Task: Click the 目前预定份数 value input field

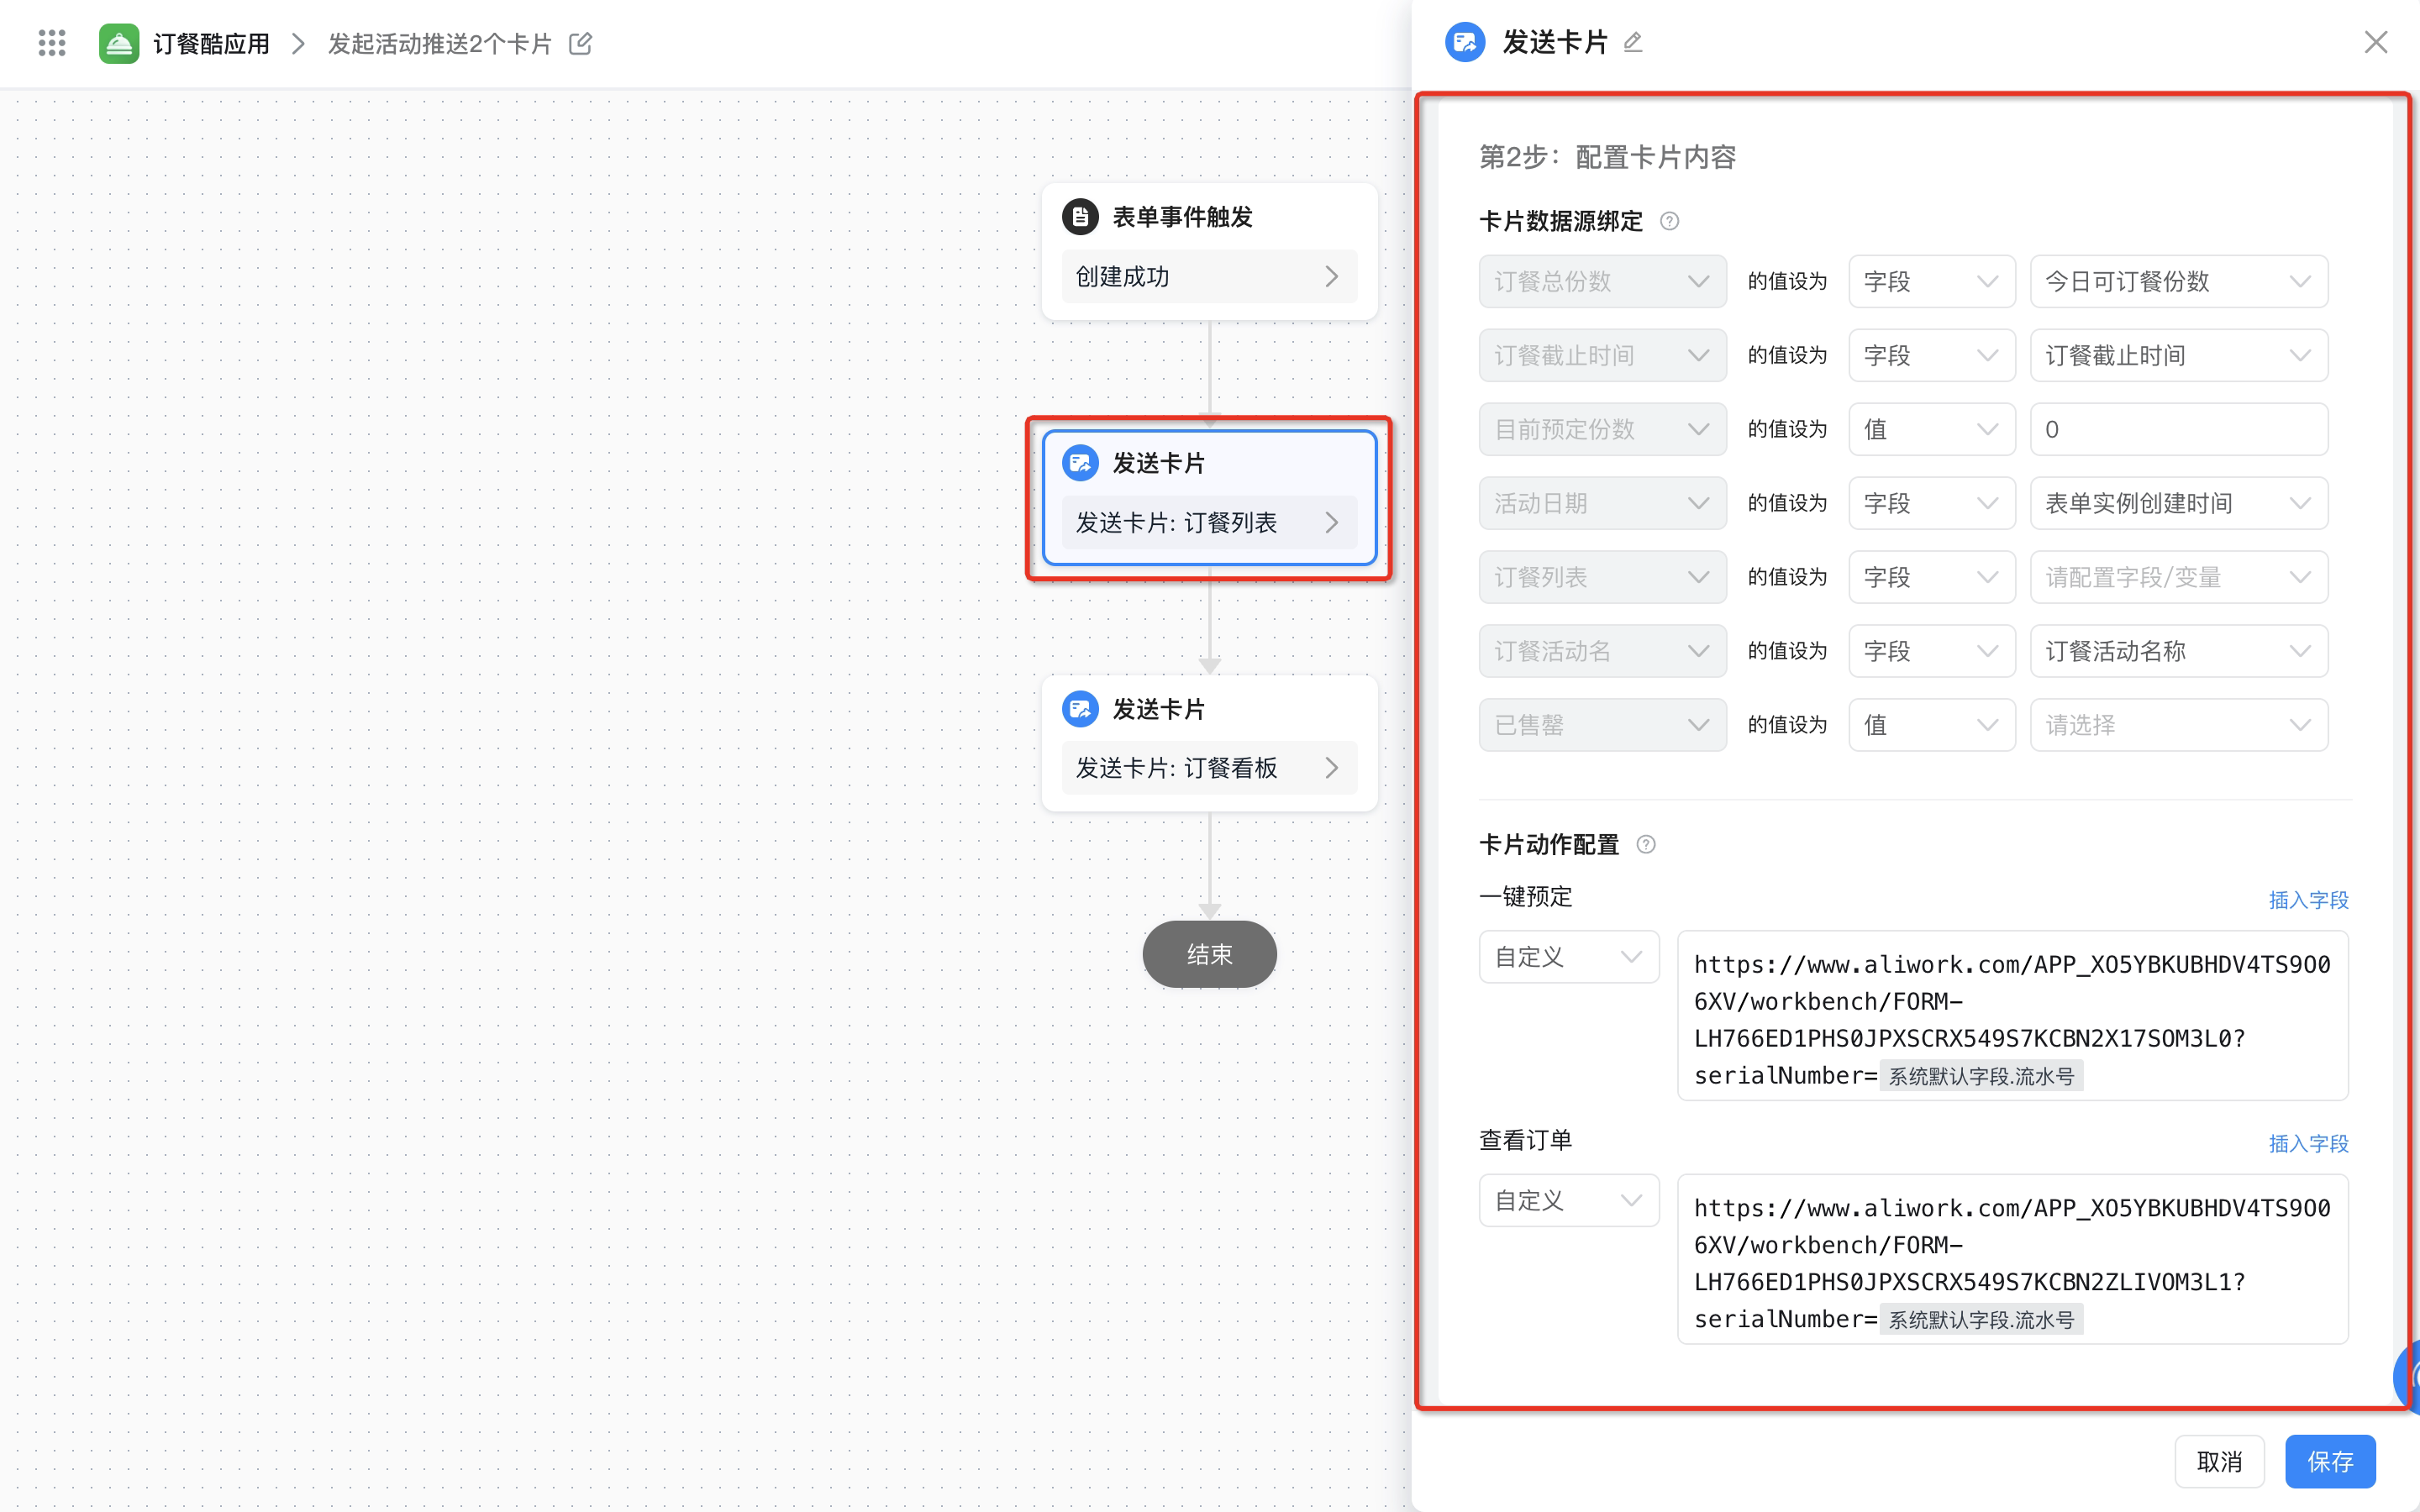Action: tap(2179, 429)
